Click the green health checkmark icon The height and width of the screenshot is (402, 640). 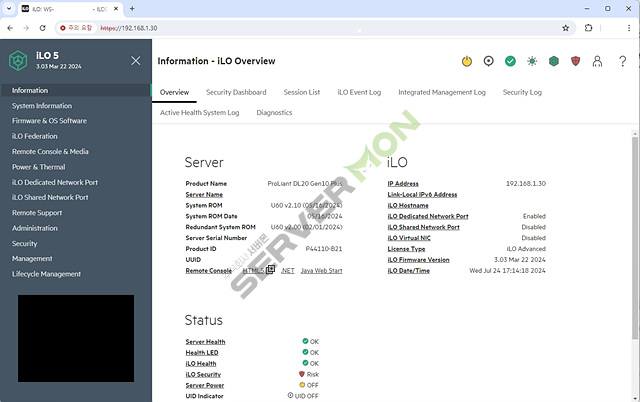point(510,61)
